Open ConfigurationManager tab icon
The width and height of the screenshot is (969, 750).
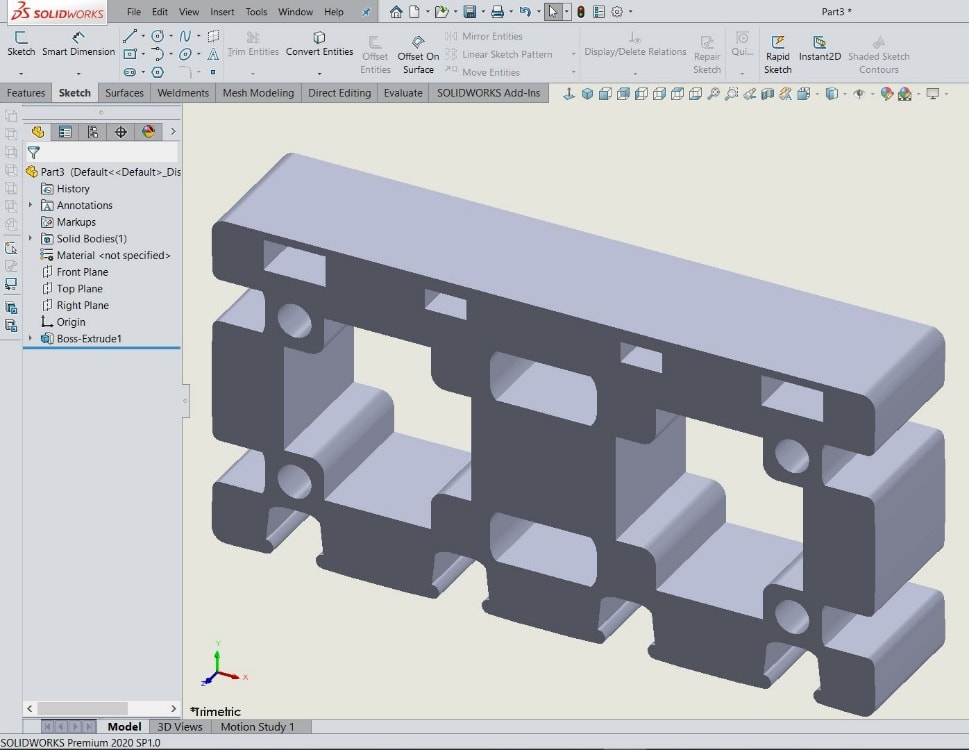(93, 132)
